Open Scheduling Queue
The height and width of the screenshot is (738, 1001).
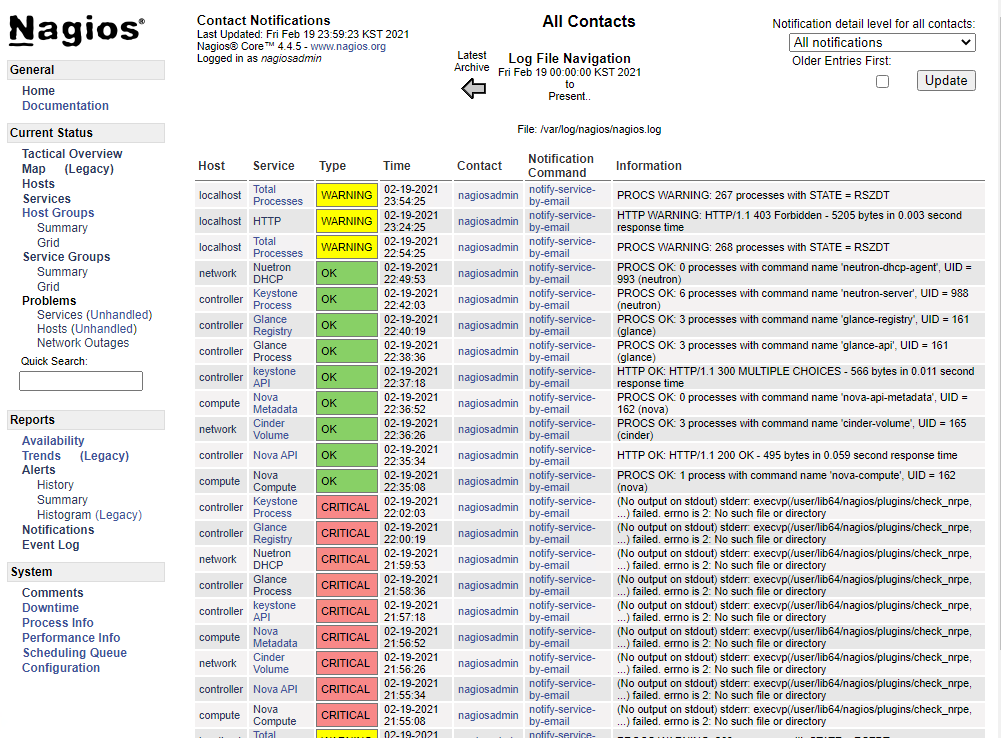75,653
